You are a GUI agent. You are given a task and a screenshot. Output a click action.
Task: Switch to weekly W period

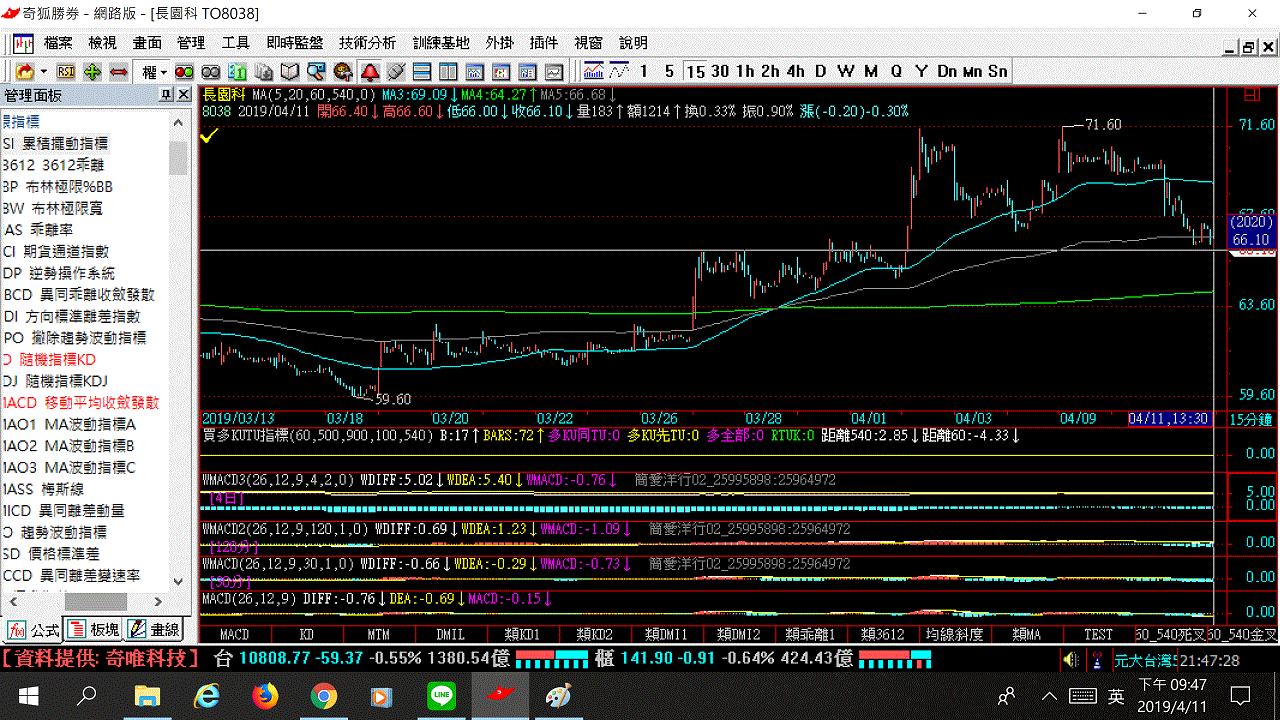coord(846,71)
